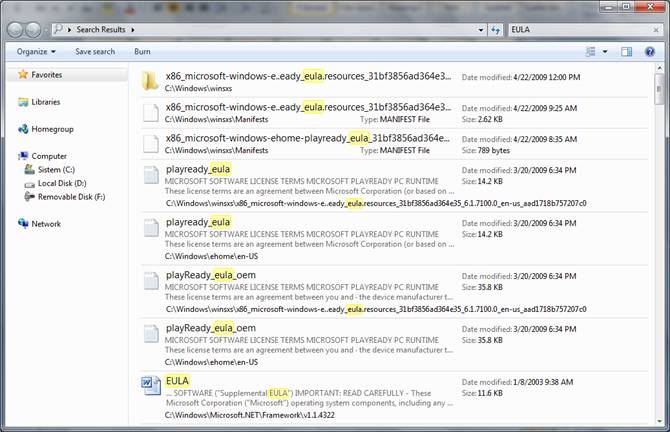Click the Word document icon for EULA
This screenshot has height=432, width=670.
pyautogui.click(x=151, y=385)
